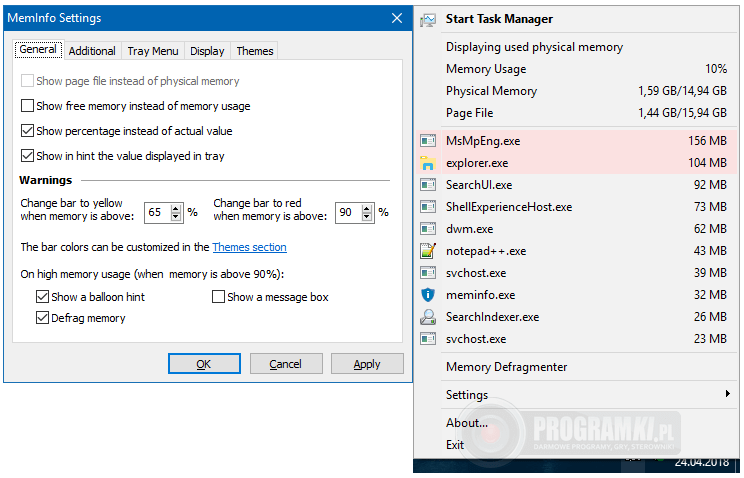Increase the red bar threshold spinner

(367, 208)
